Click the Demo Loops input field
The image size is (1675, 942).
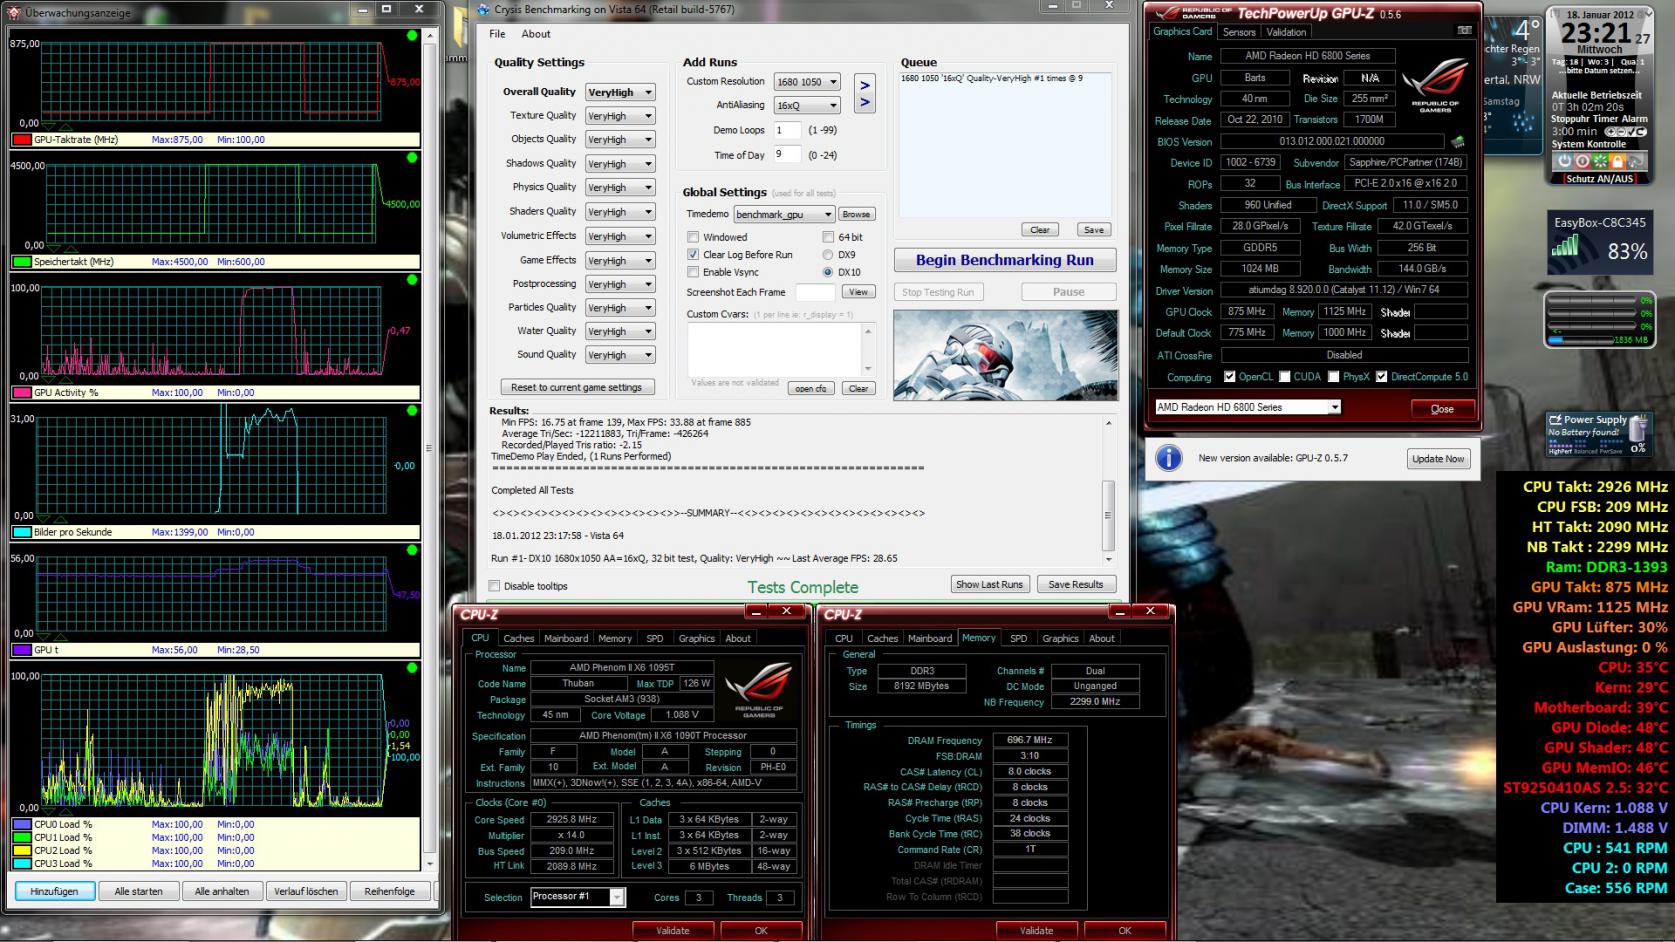[787, 130]
